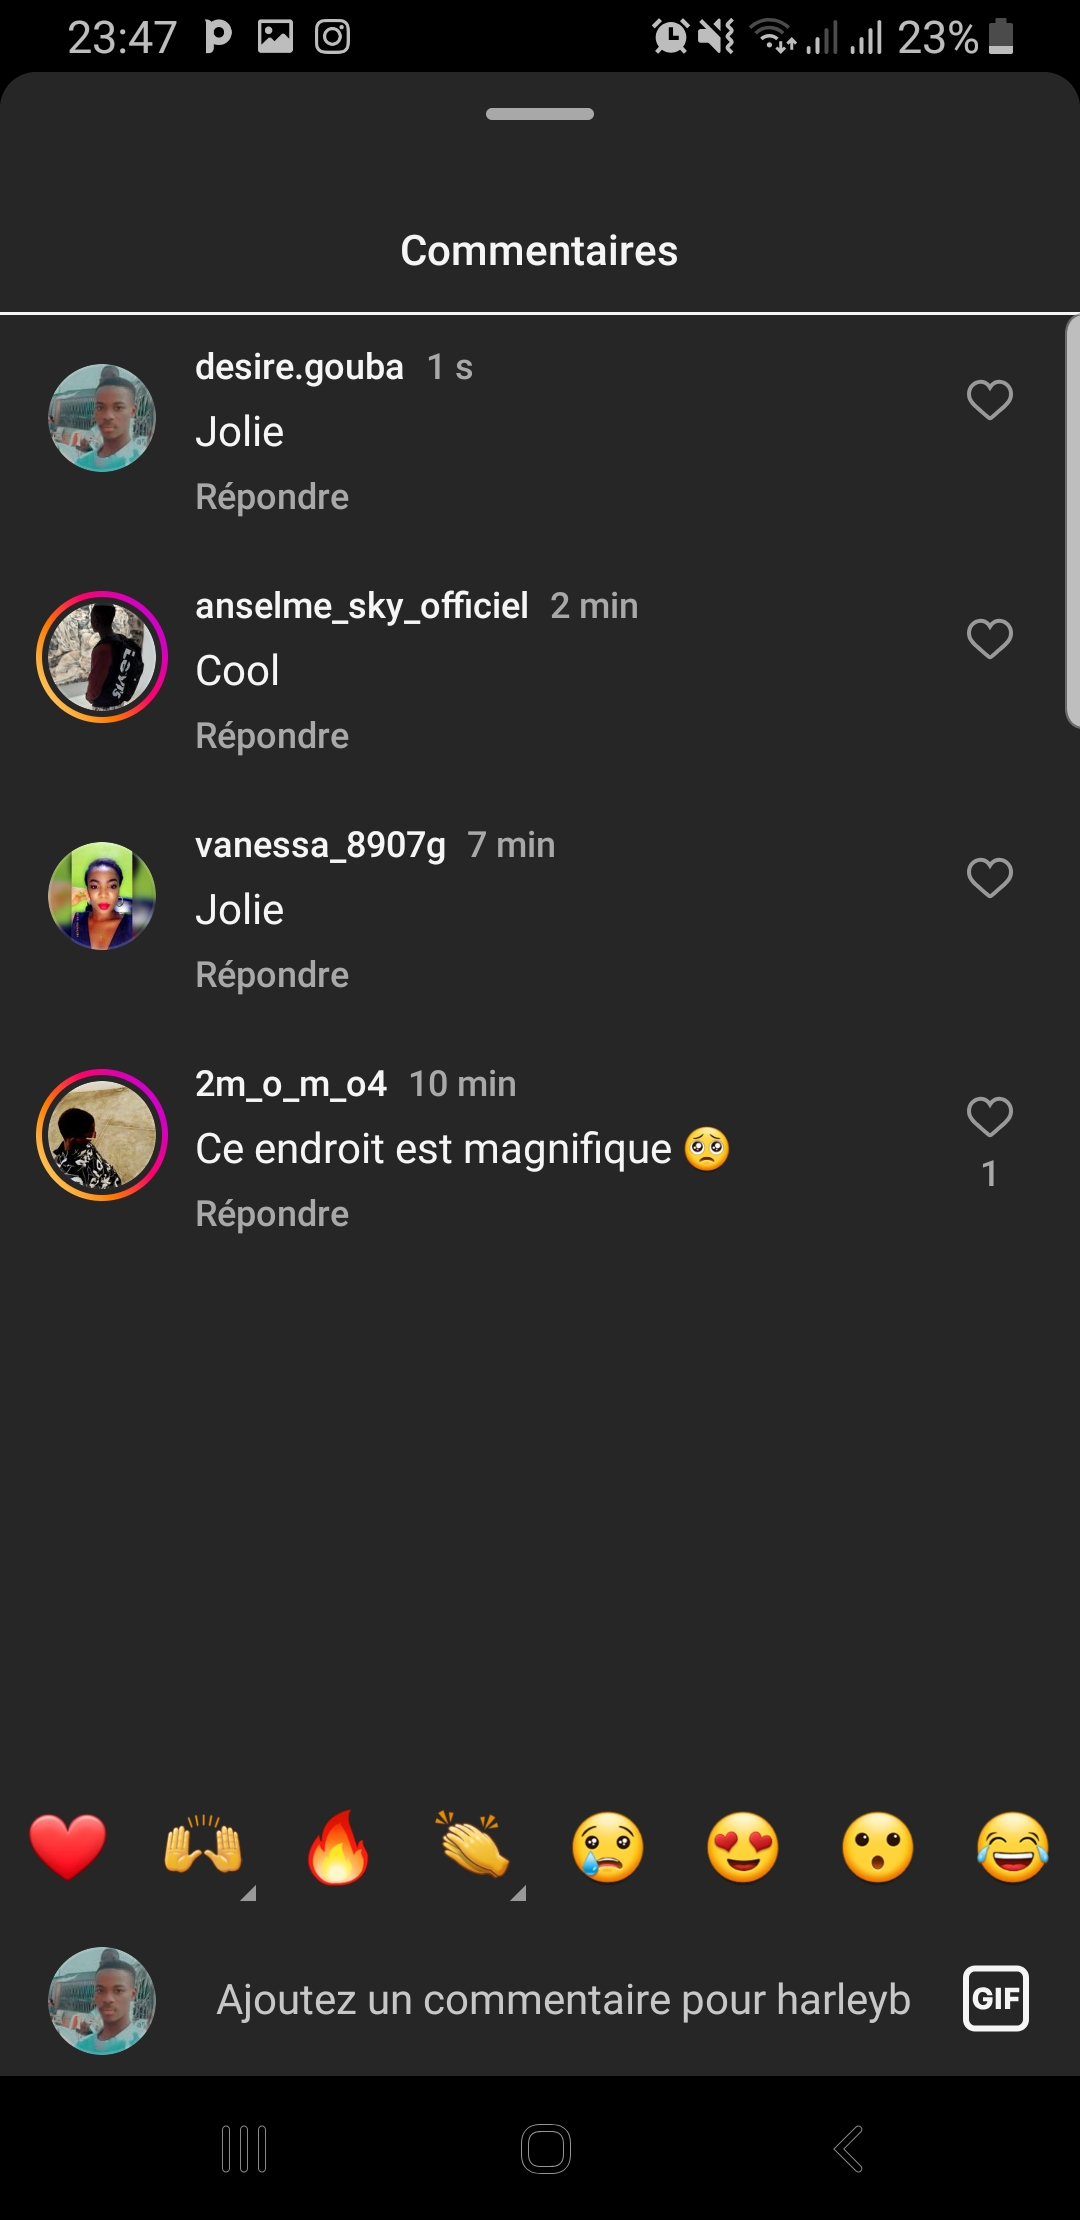
Task: Open vanessa_8907g's profile from username
Action: point(320,846)
